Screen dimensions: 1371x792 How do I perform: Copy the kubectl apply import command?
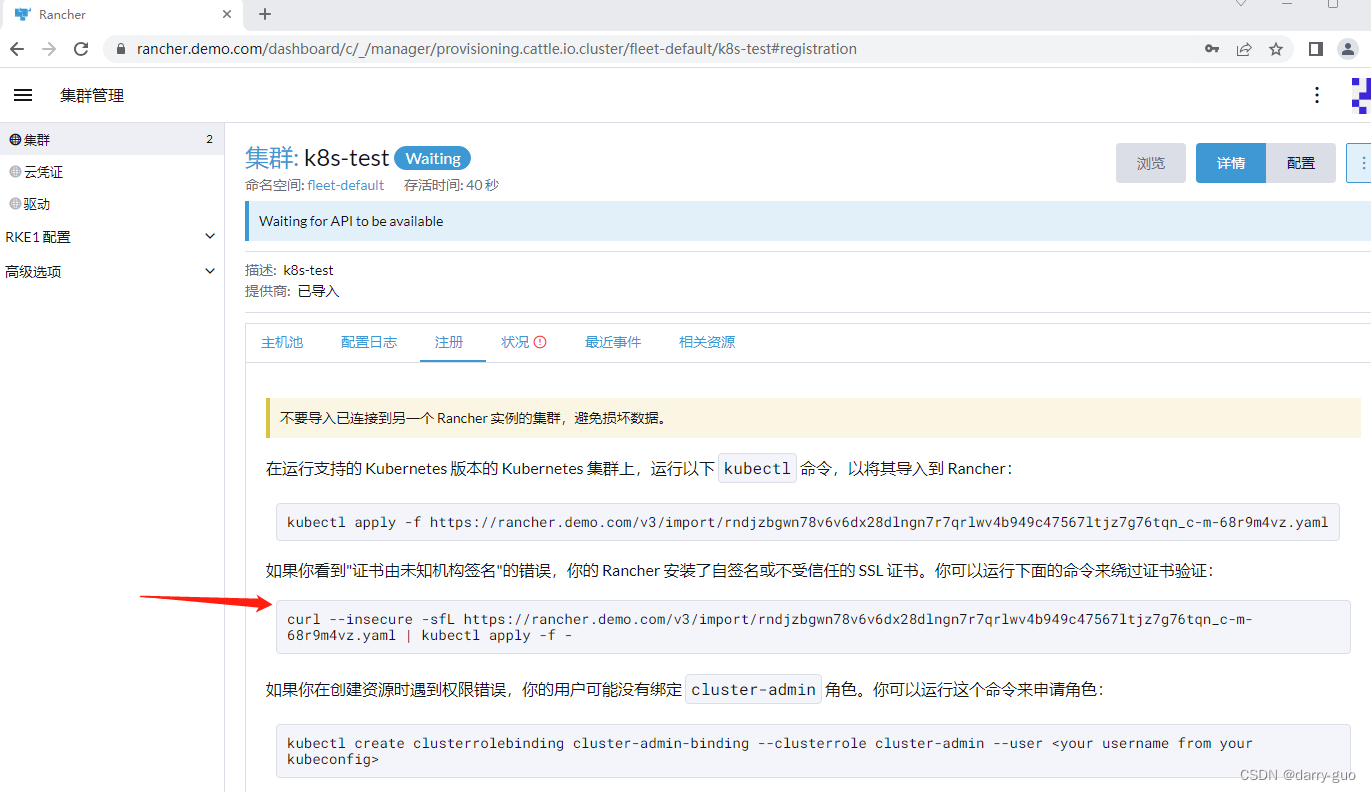(807, 522)
